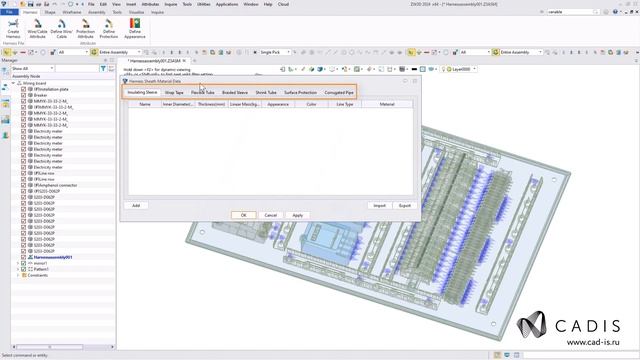640x360 pixels.
Task: Open the Attributes menu
Action: (x=150, y=4)
